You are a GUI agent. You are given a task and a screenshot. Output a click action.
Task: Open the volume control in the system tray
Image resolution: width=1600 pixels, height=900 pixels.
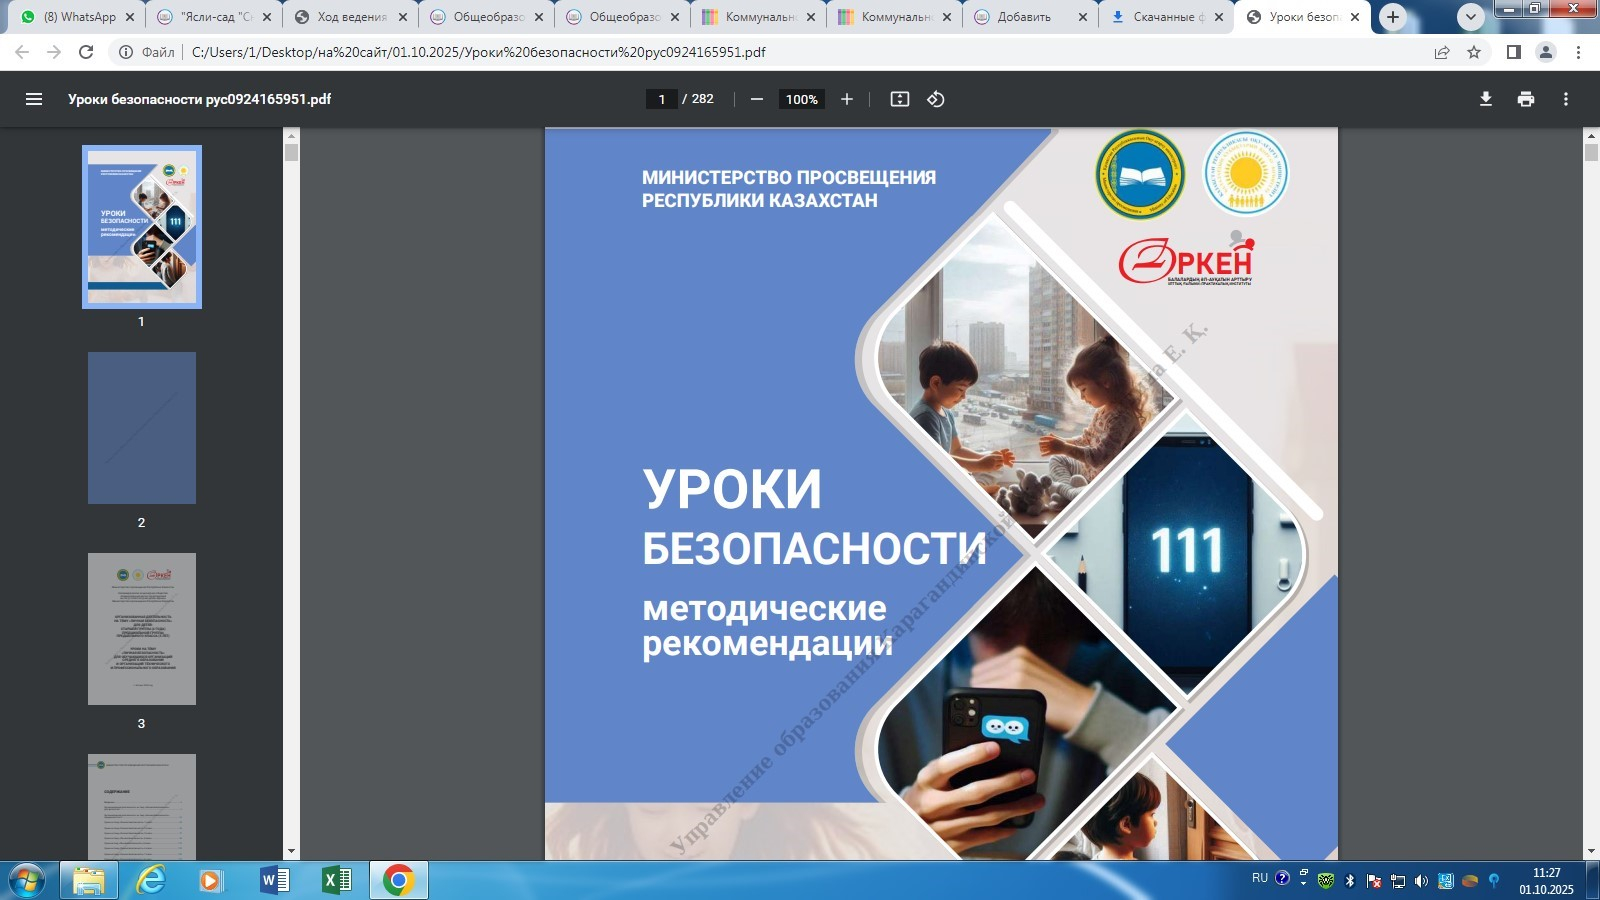(x=1420, y=883)
